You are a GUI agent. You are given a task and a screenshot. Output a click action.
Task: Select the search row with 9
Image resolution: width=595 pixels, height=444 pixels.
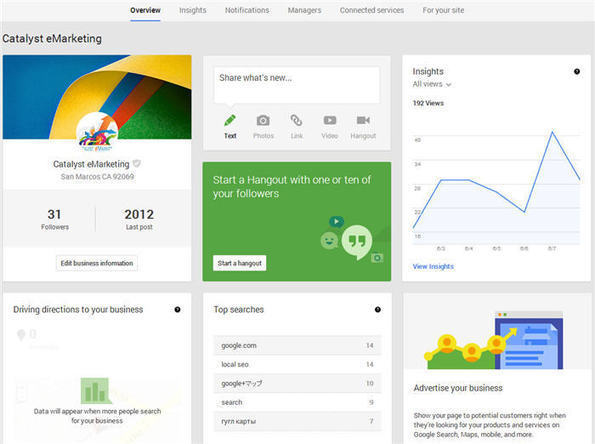[297, 402]
